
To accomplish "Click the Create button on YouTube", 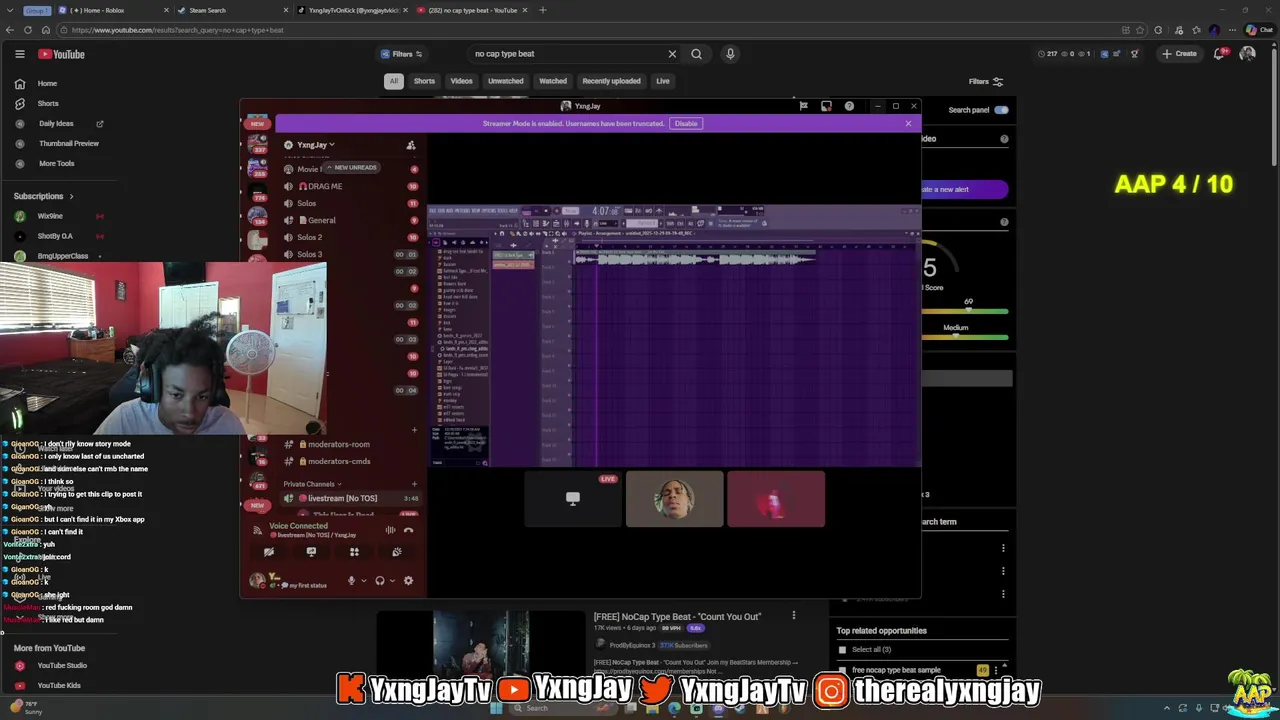I will (x=1179, y=54).
